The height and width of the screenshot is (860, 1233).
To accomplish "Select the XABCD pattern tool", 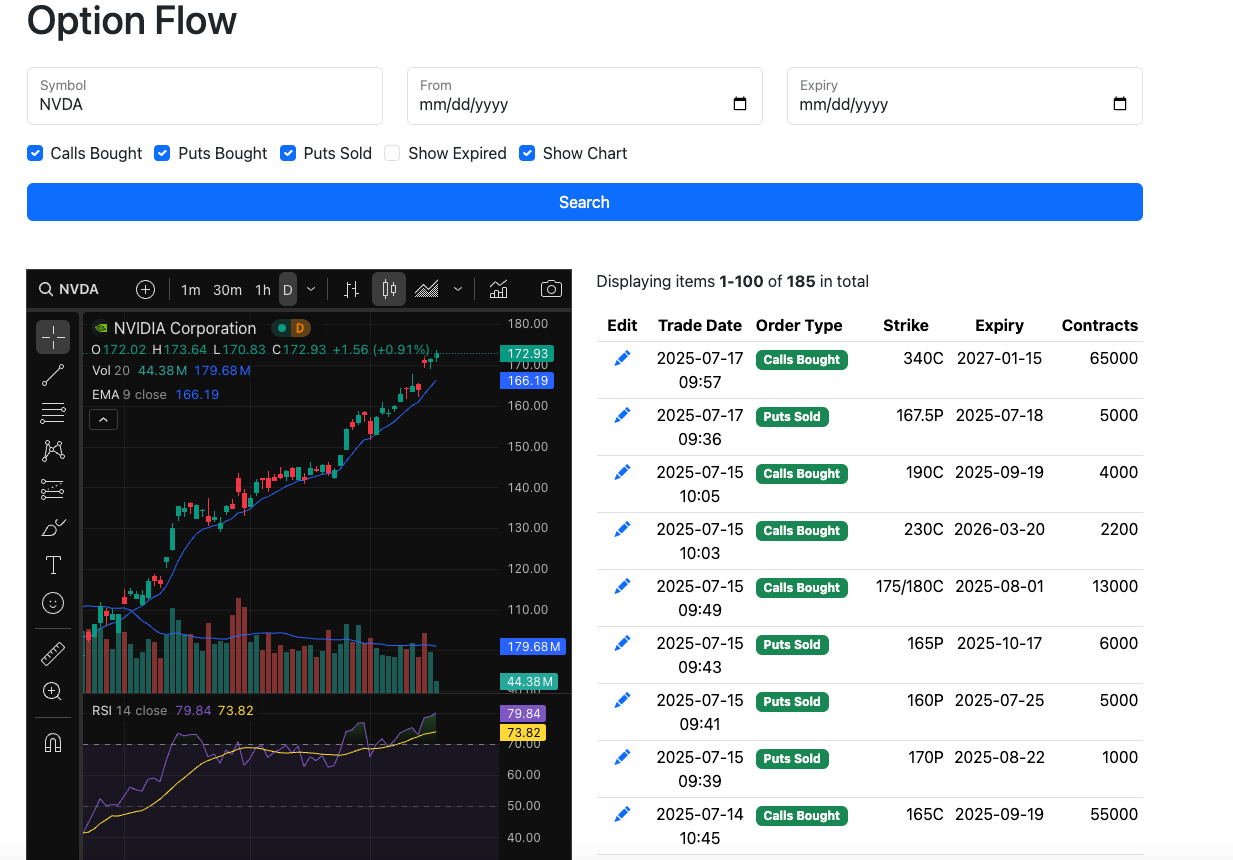I will (x=53, y=451).
